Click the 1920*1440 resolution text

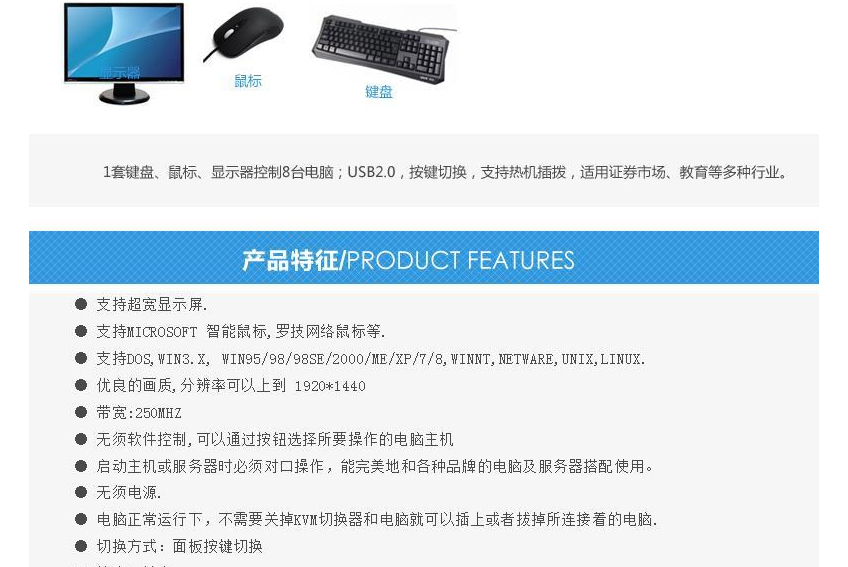(x=330, y=386)
